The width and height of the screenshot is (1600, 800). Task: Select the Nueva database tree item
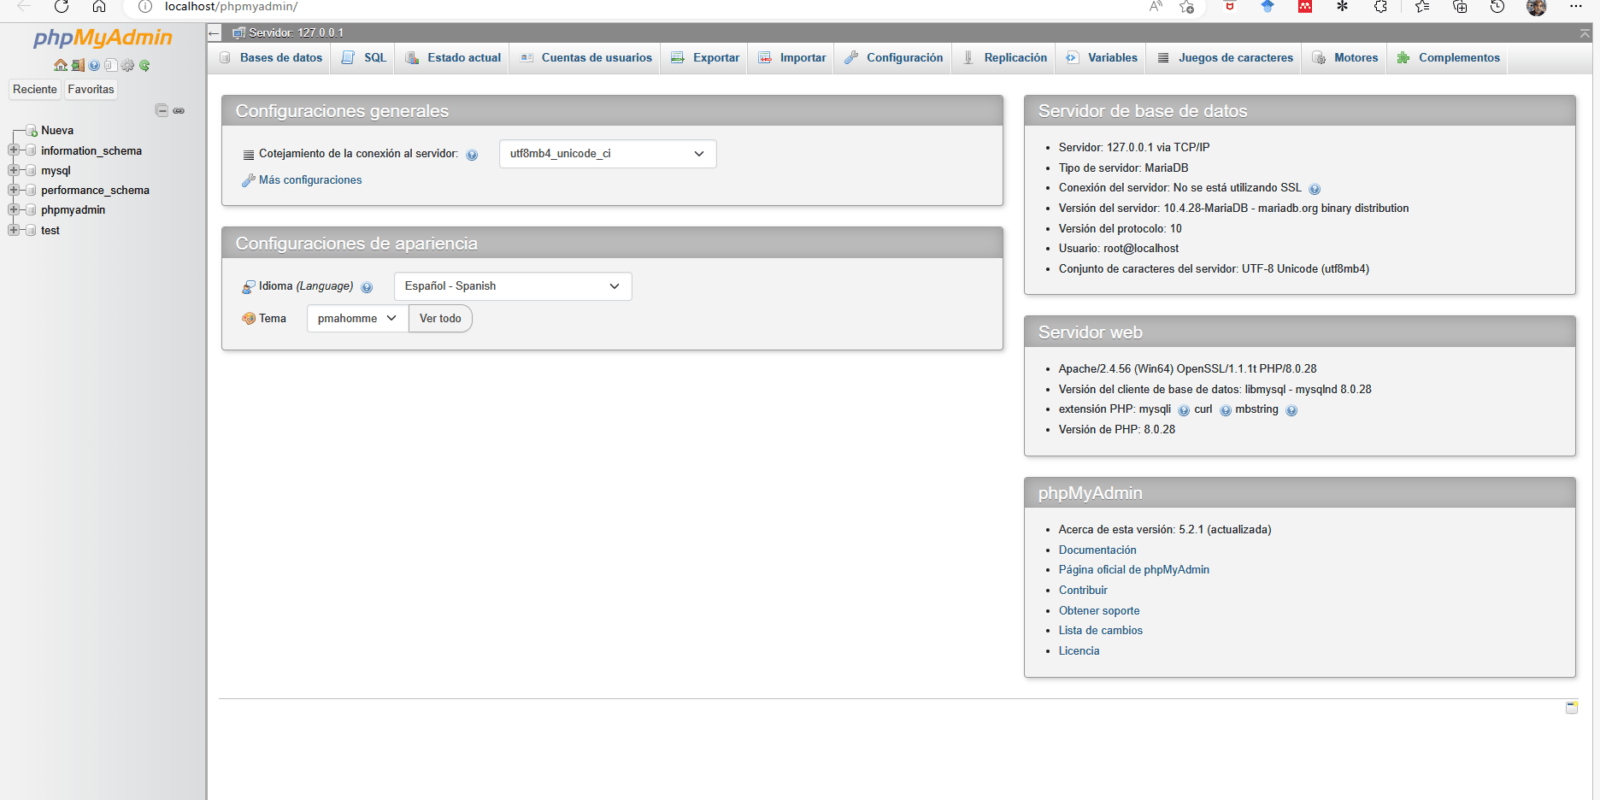[x=57, y=130]
